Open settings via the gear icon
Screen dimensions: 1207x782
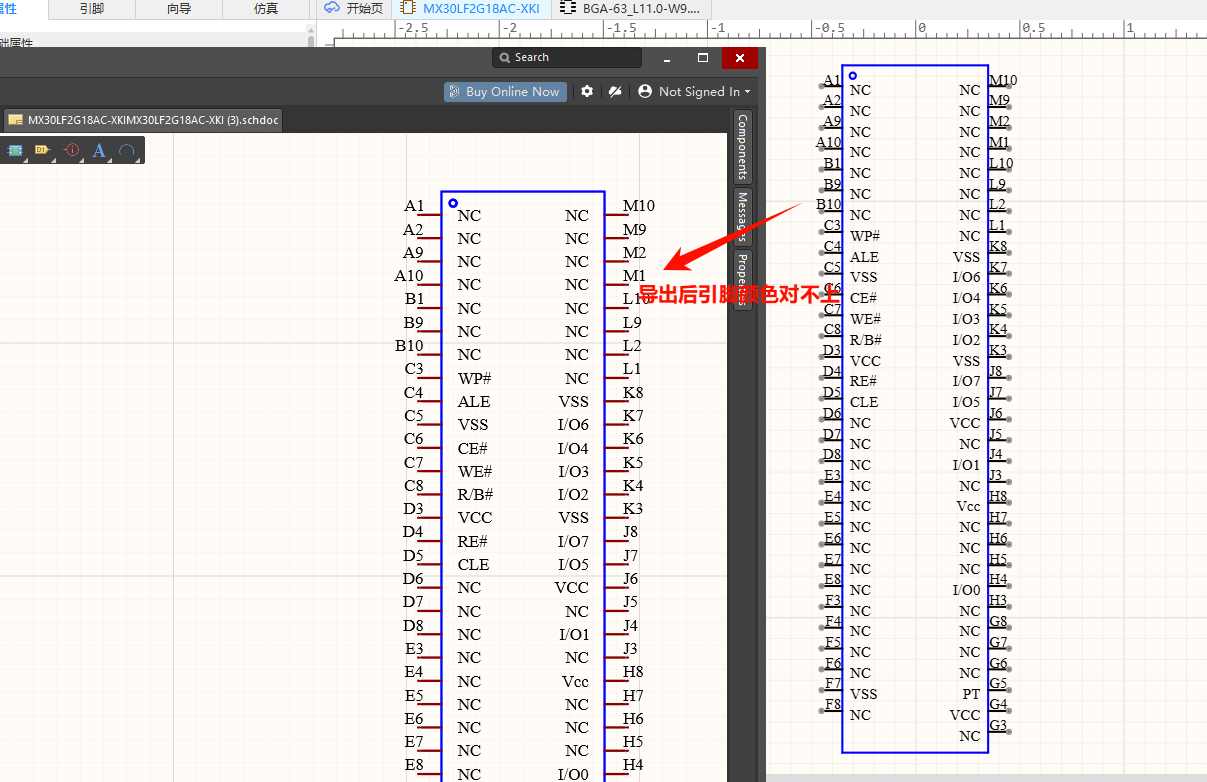(x=587, y=91)
